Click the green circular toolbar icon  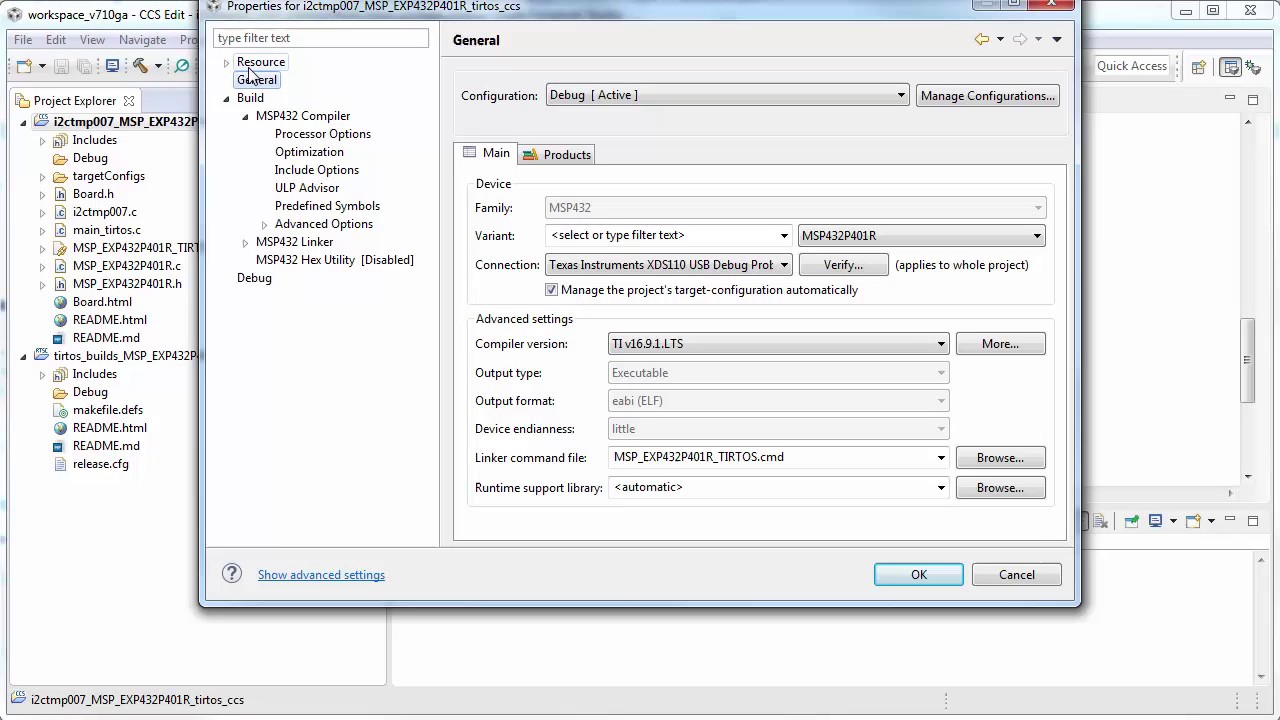182,66
